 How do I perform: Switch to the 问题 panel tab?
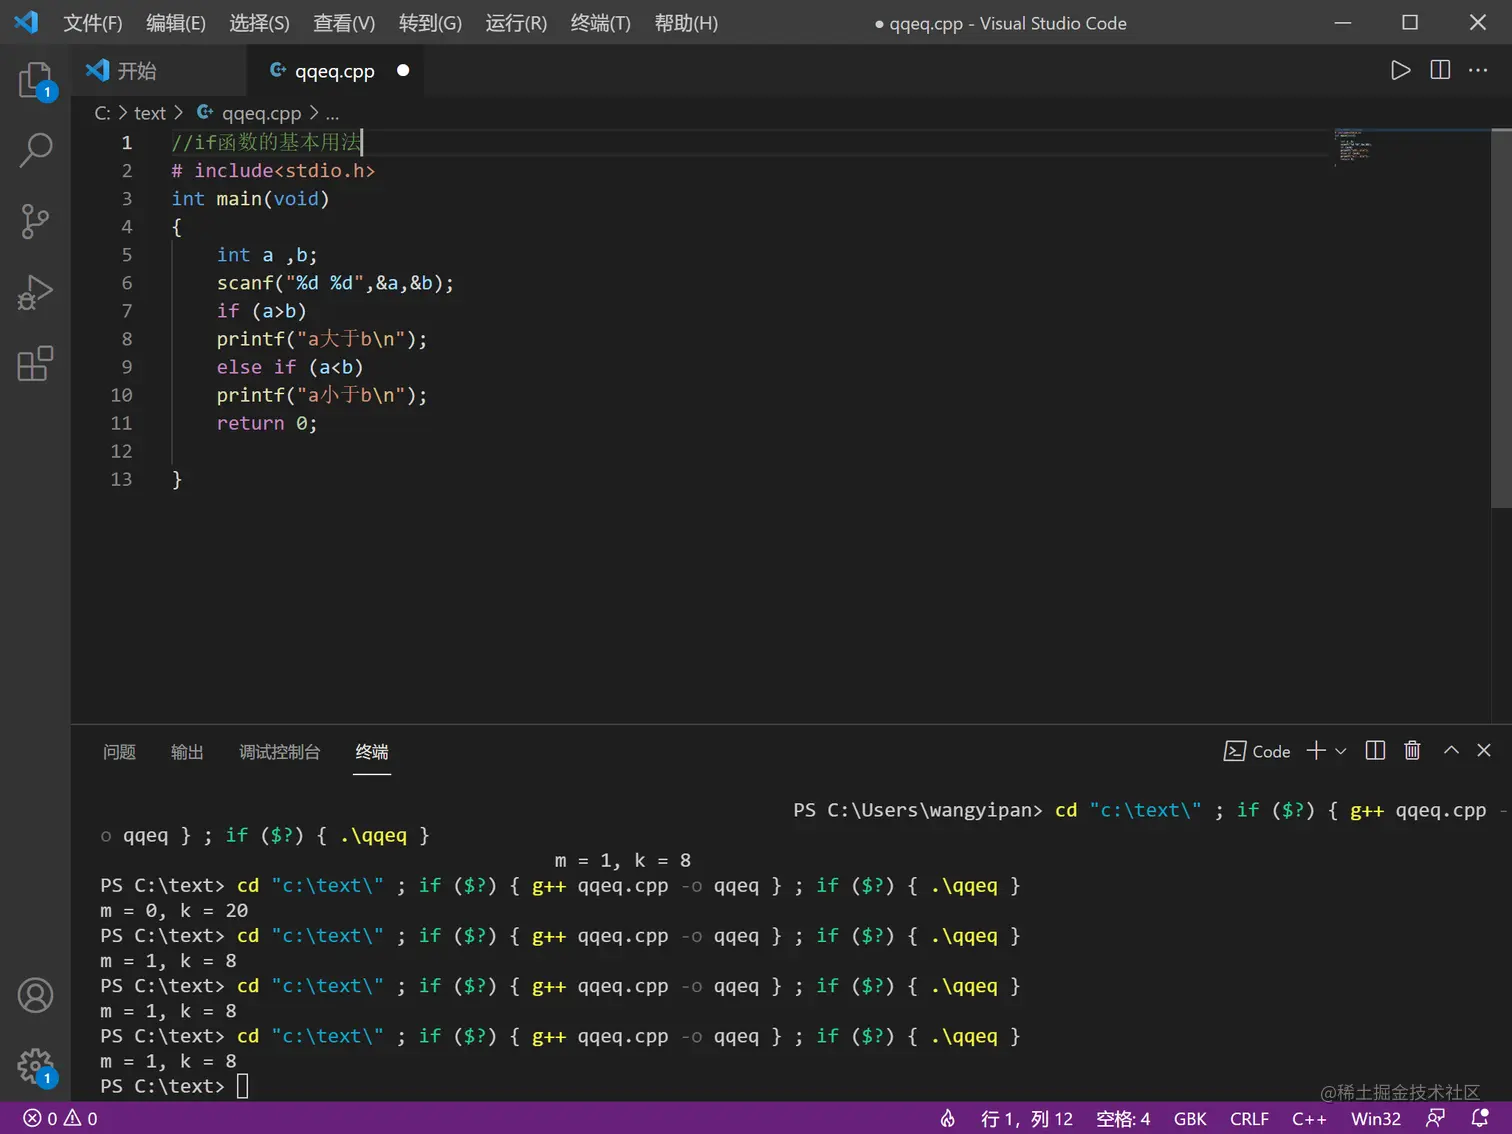[x=119, y=752]
